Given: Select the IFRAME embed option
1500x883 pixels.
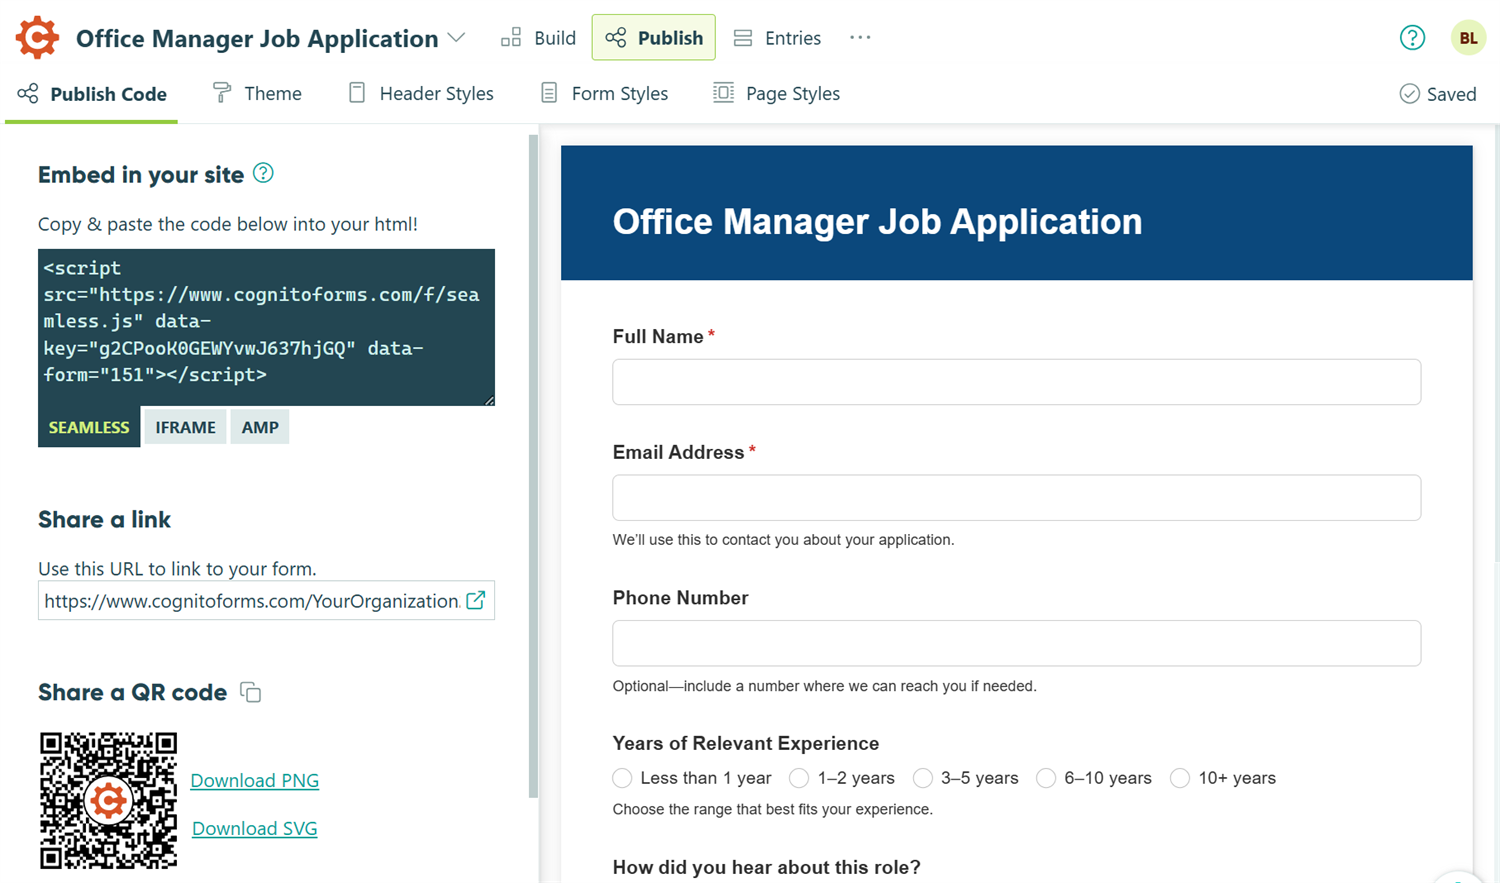Looking at the screenshot, I should (x=185, y=427).
